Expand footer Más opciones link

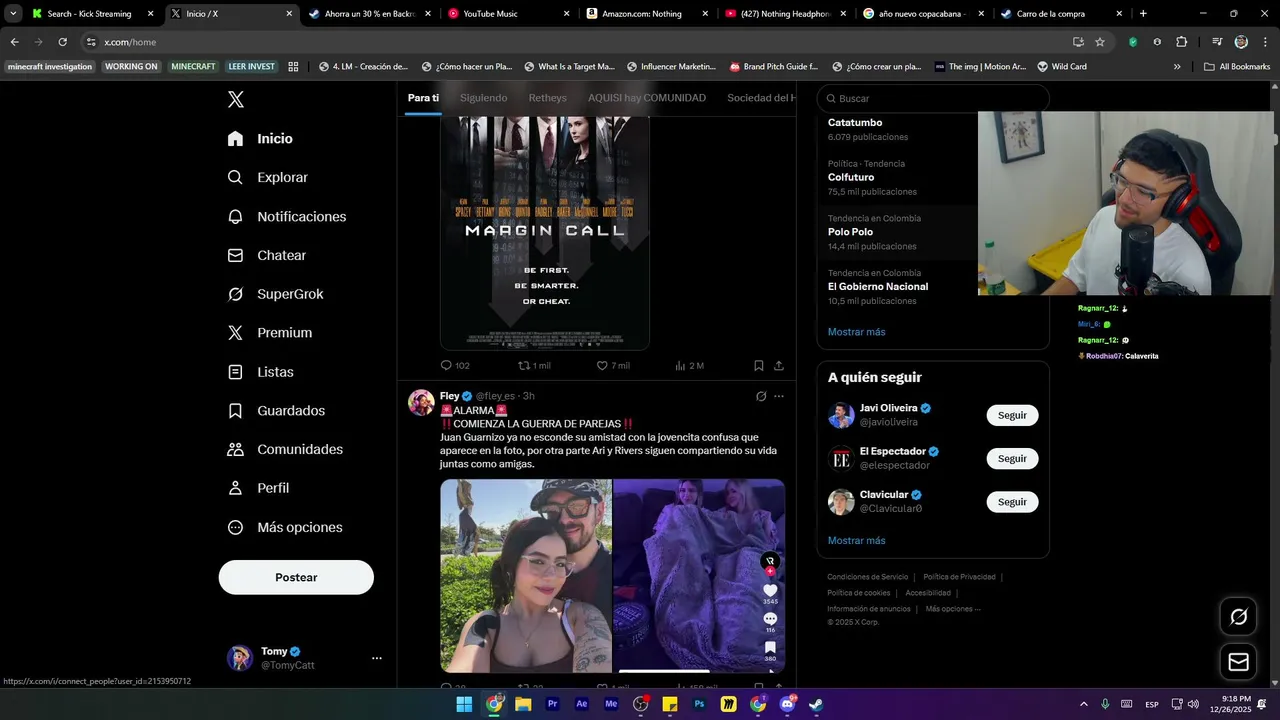coord(953,609)
